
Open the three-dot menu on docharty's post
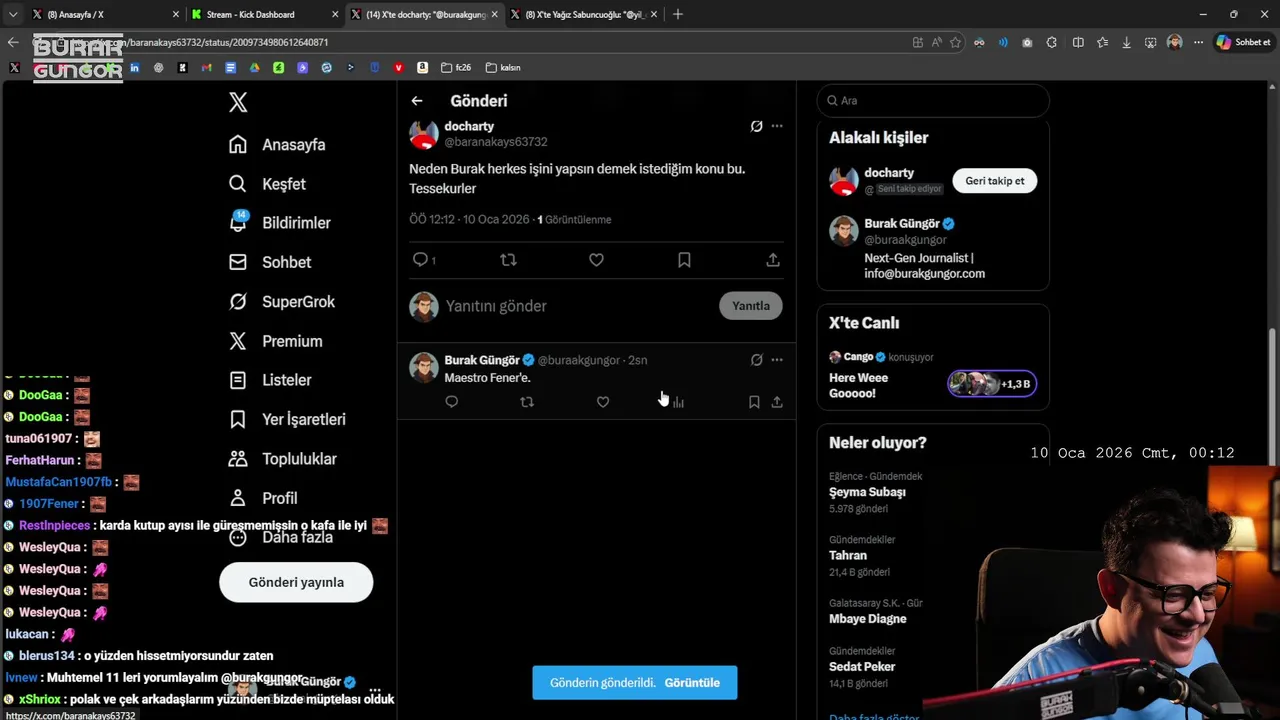pos(777,126)
